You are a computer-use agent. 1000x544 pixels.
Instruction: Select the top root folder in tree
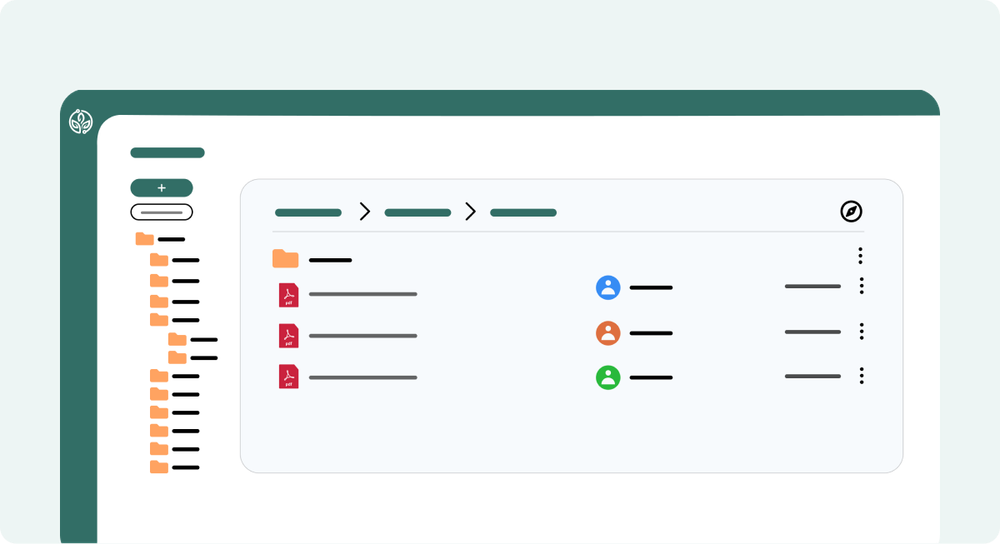pos(145,239)
